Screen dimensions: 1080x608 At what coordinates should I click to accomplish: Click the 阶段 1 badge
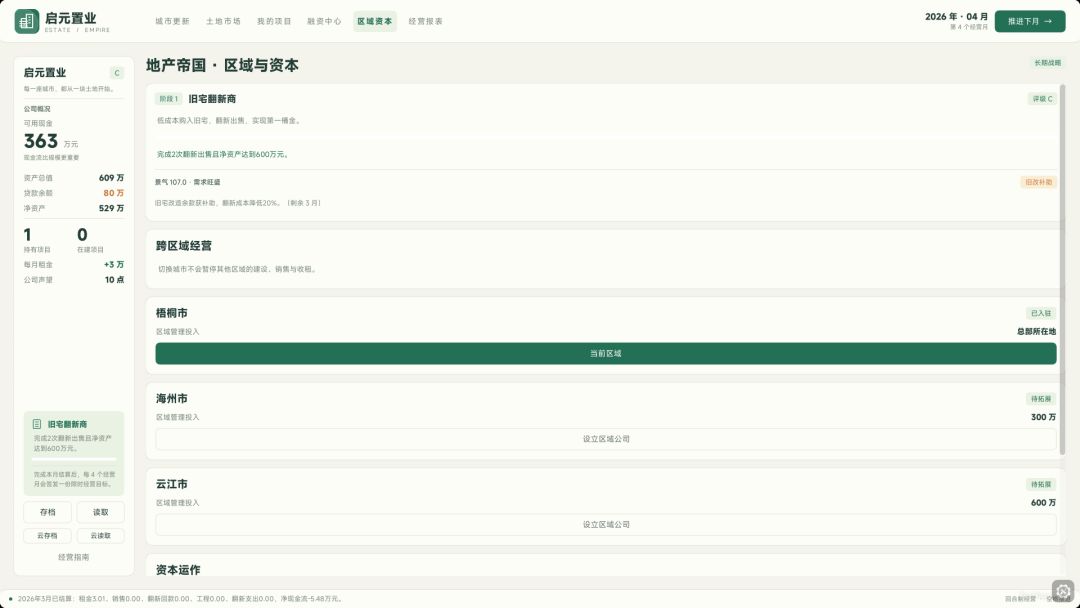(x=168, y=99)
